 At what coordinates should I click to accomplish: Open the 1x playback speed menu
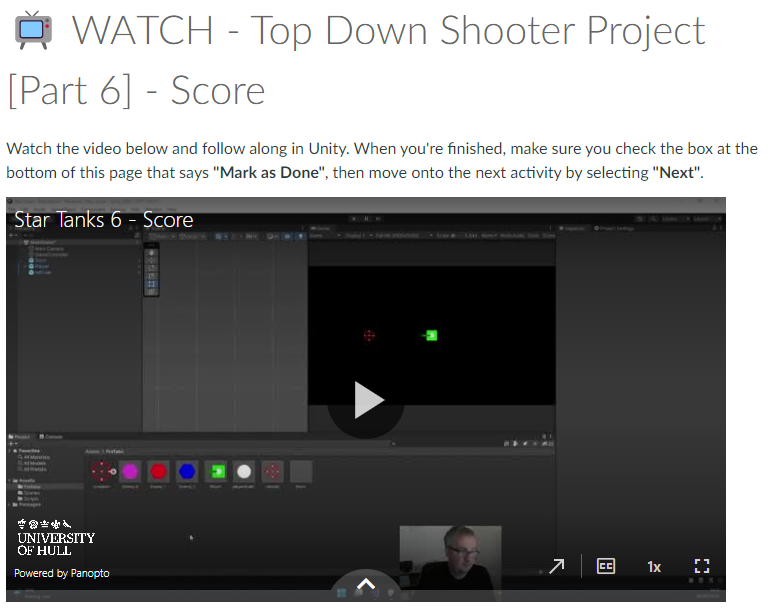point(654,567)
